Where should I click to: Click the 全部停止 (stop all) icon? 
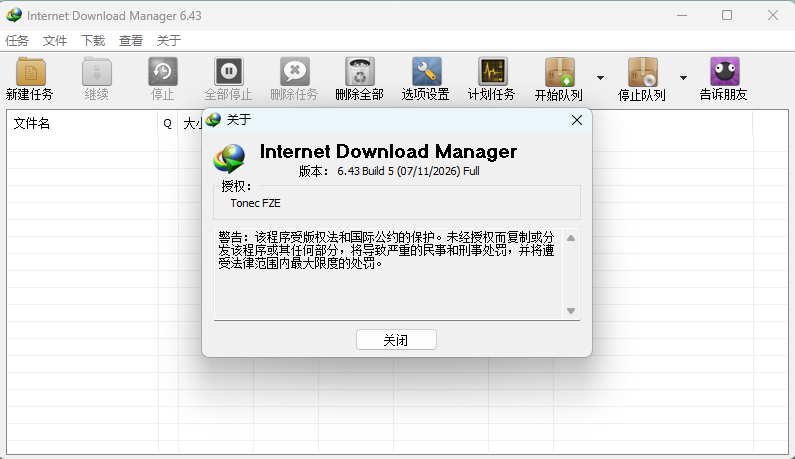[228, 72]
